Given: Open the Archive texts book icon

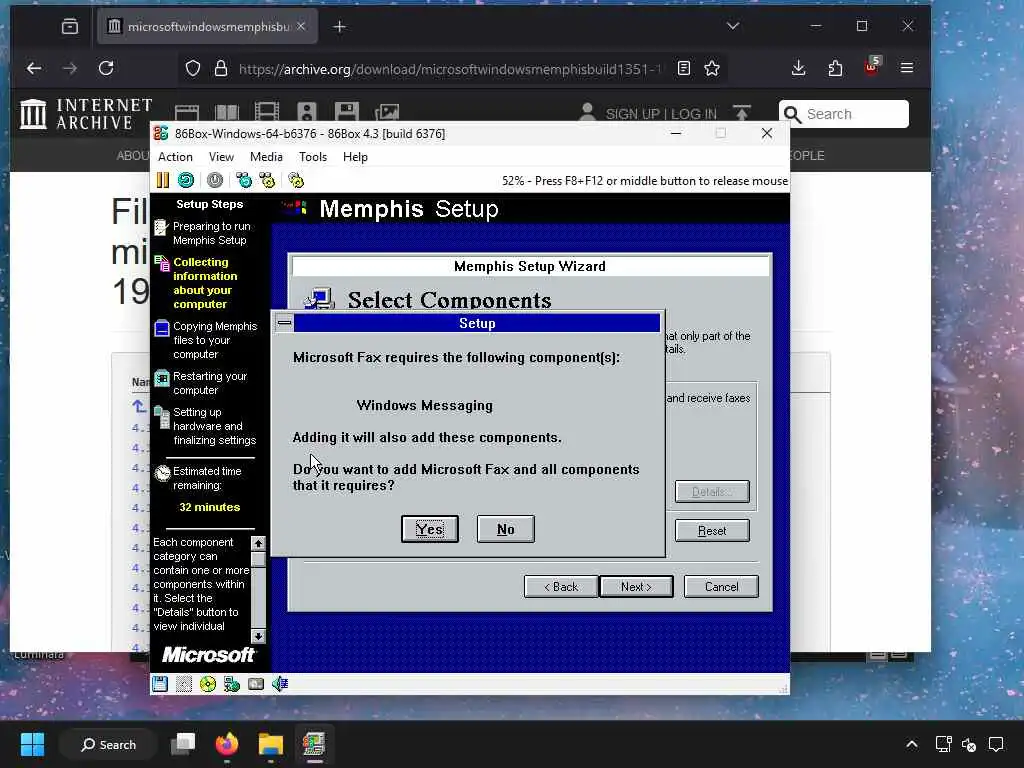Looking at the screenshot, I should coord(227,113).
